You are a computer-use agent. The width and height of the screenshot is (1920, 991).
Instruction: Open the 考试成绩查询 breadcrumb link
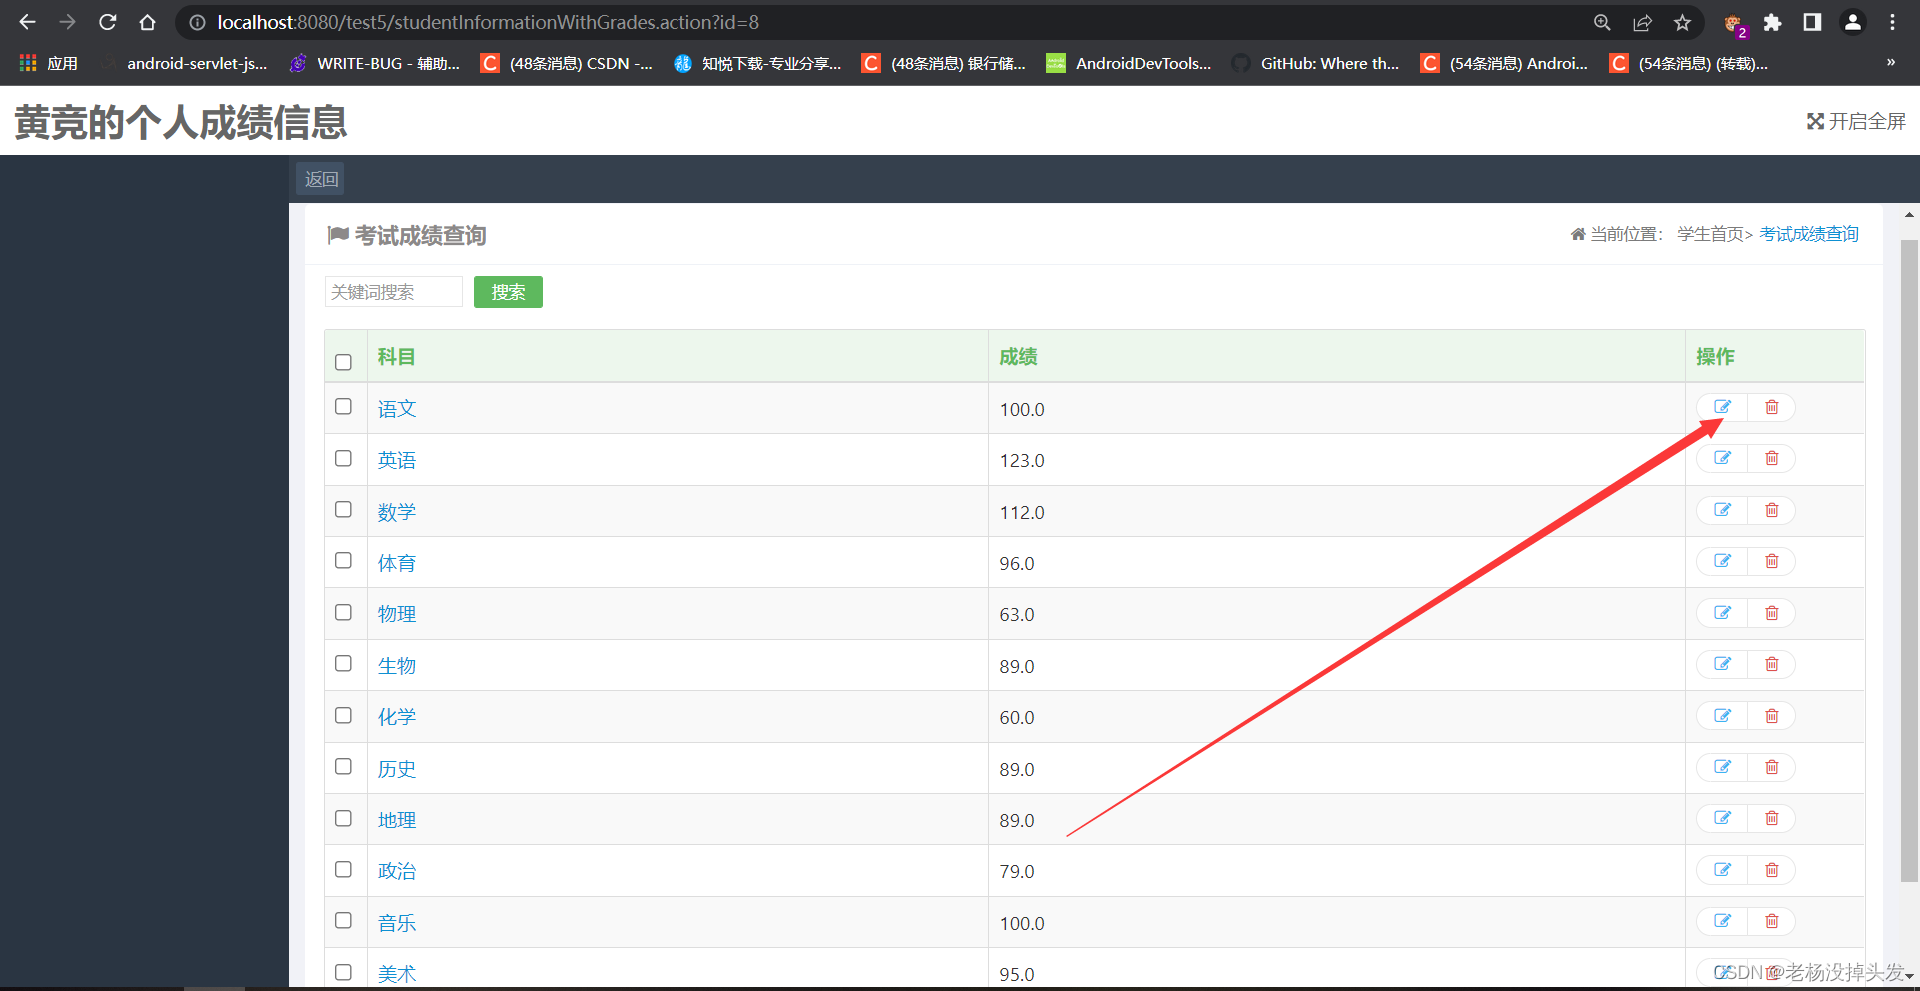click(1808, 234)
